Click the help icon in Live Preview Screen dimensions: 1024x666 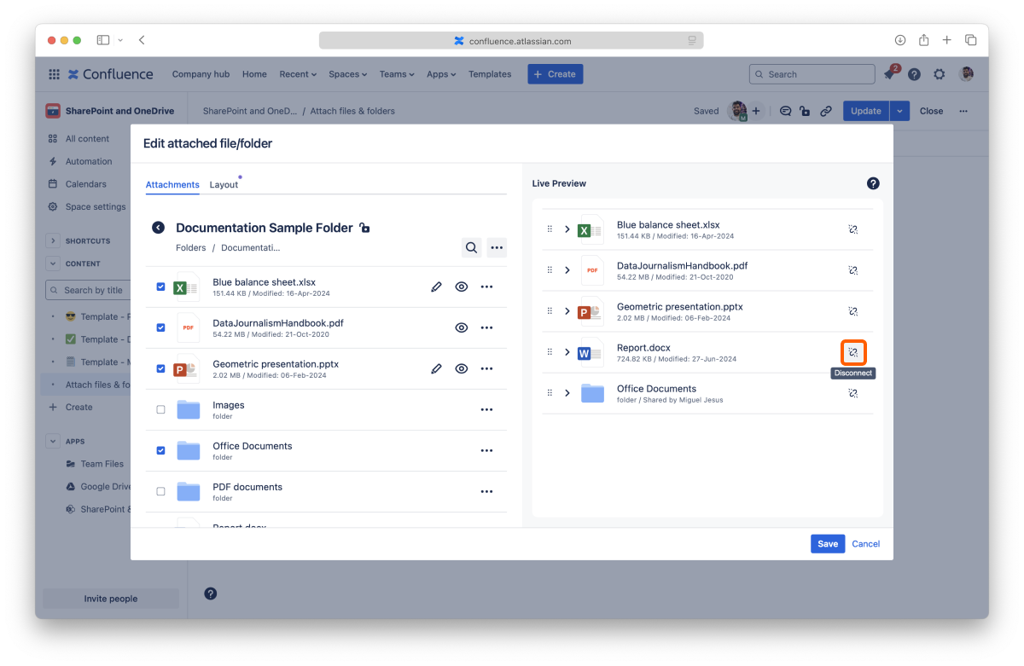point(873,184)
